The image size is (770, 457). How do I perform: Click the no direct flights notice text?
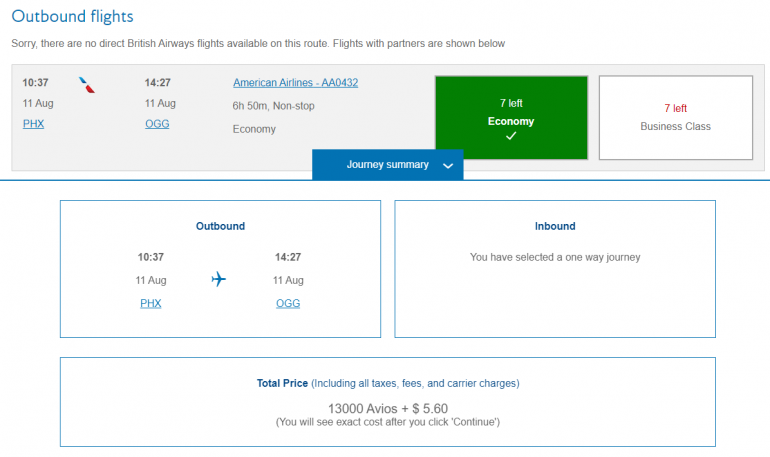click(258, 43)
